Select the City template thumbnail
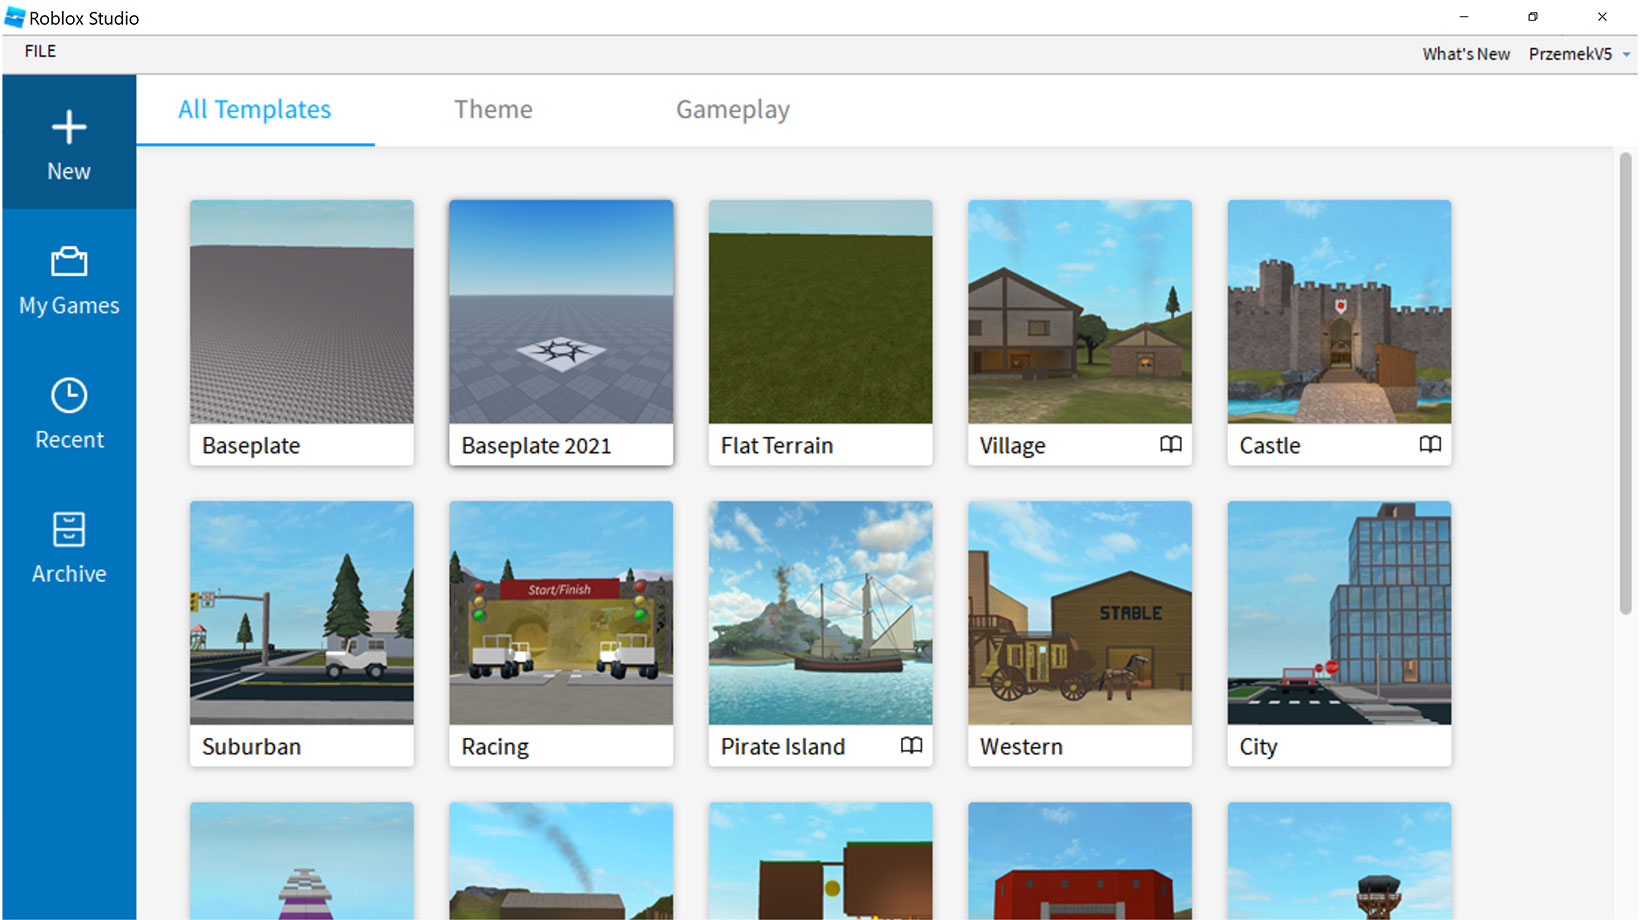 1339,612
